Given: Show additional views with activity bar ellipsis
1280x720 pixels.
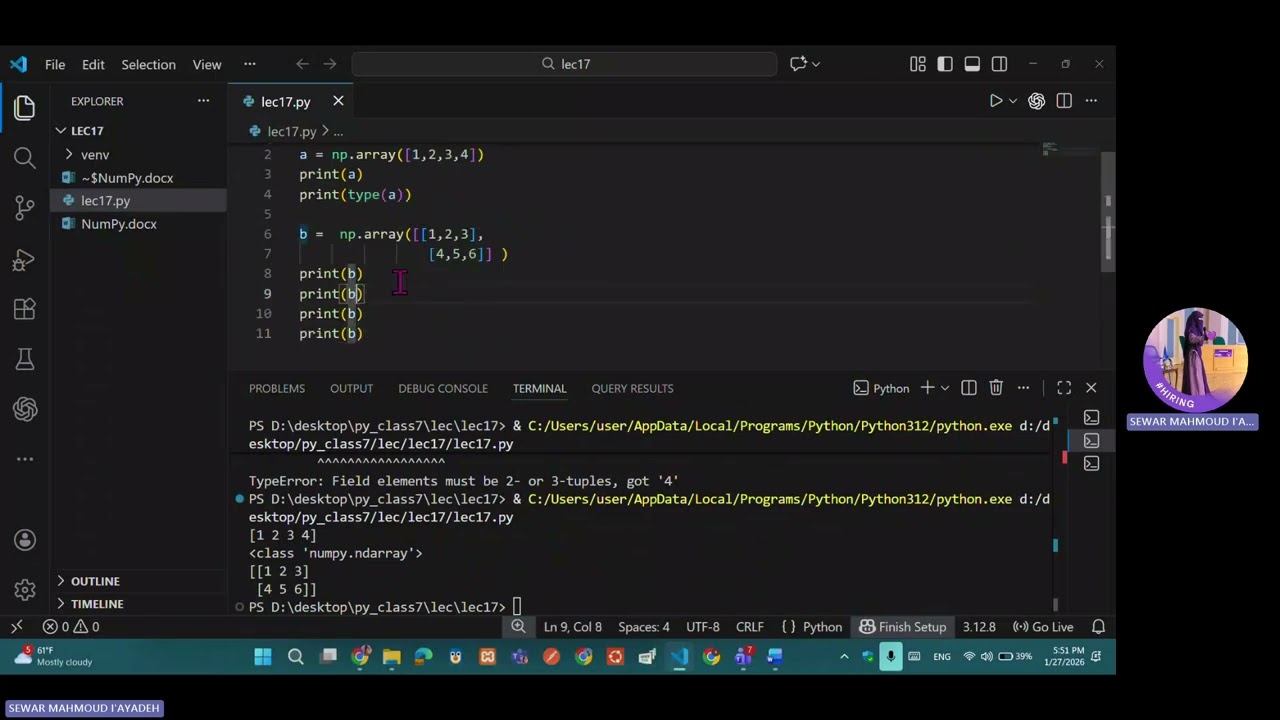Looking at the screenshot, I should point(24,459).
